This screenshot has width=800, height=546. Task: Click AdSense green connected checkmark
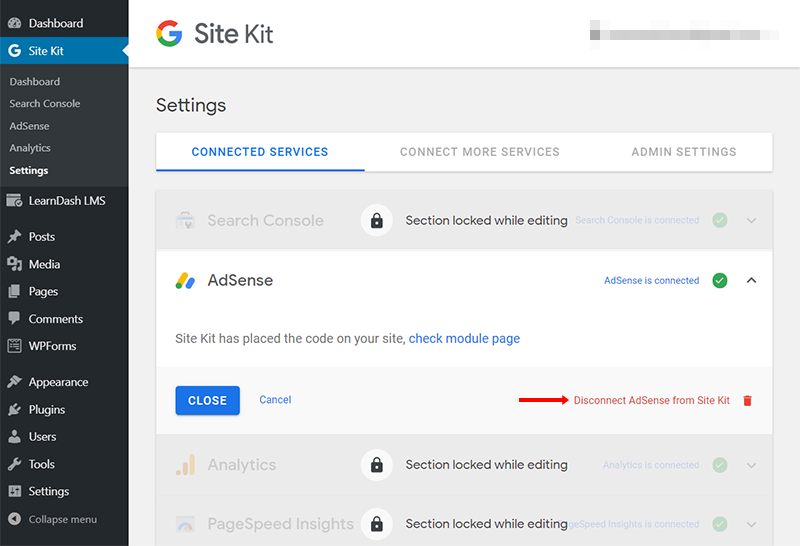pos(720,280)
